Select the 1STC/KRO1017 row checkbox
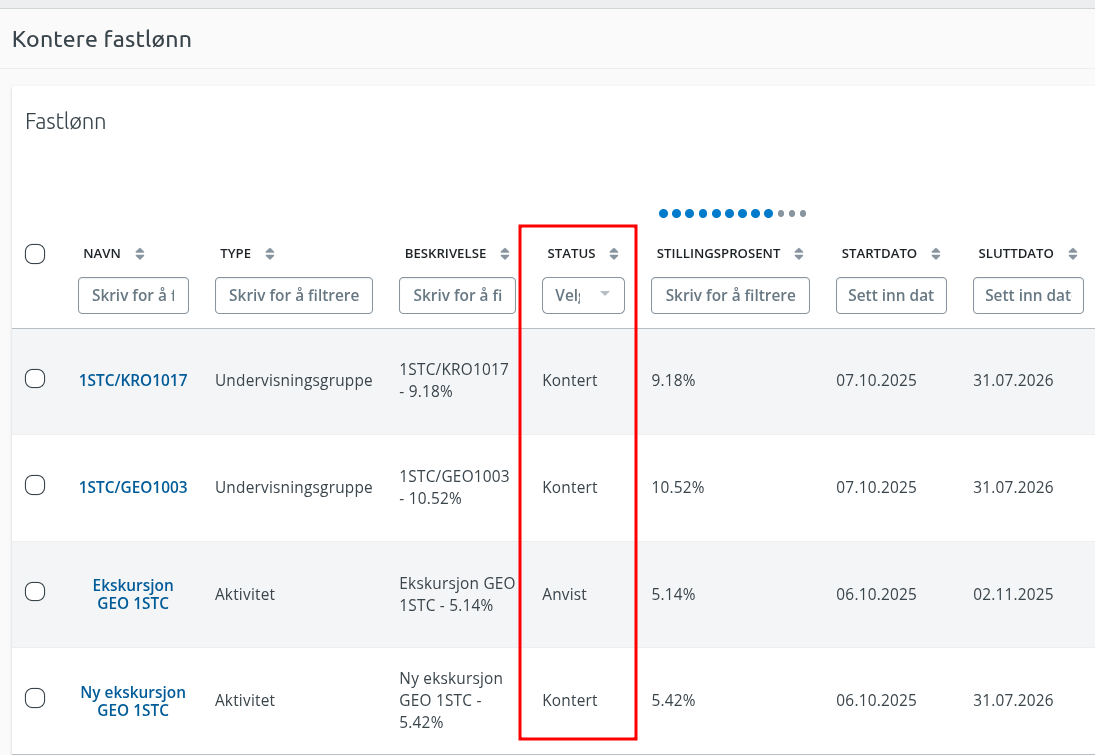Screen dimensions: 1095x755 pyautogui.click(x=35, y=379)
